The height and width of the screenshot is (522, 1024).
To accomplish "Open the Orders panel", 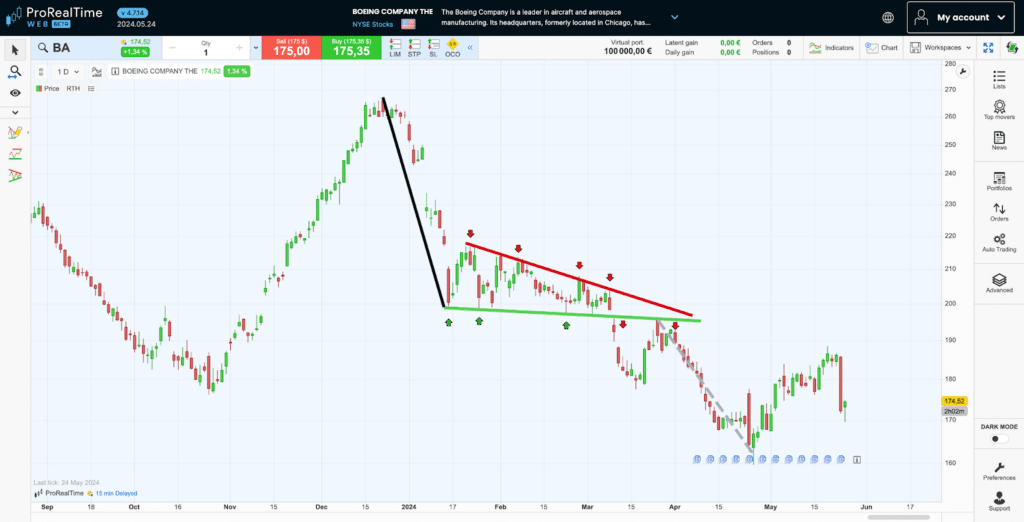I will (999, 212).
